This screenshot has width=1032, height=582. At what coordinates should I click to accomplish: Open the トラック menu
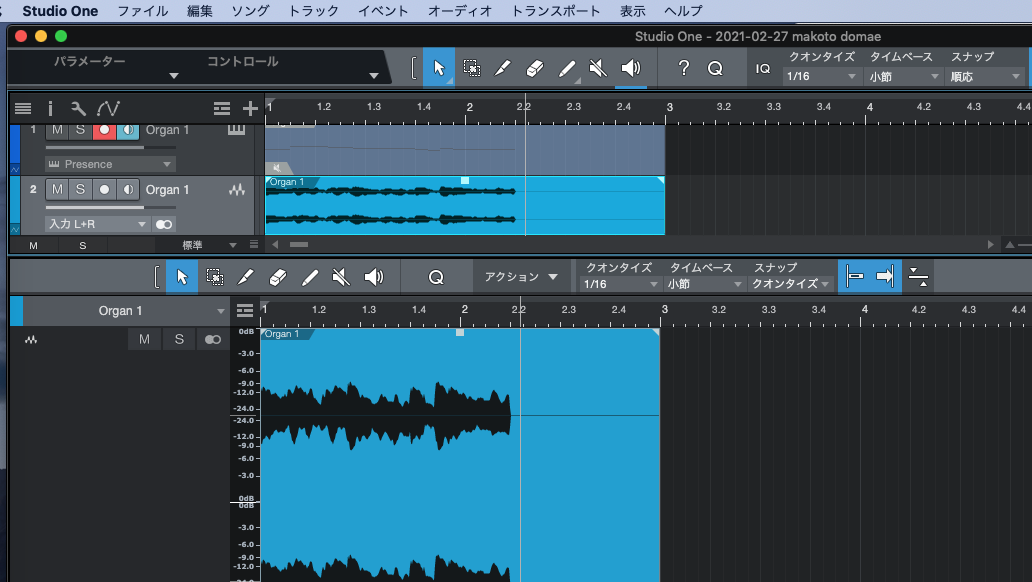pos(313,11)
